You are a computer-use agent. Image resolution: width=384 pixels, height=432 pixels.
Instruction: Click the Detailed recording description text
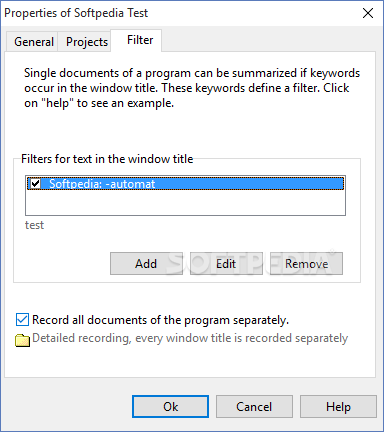coord(190,338)
